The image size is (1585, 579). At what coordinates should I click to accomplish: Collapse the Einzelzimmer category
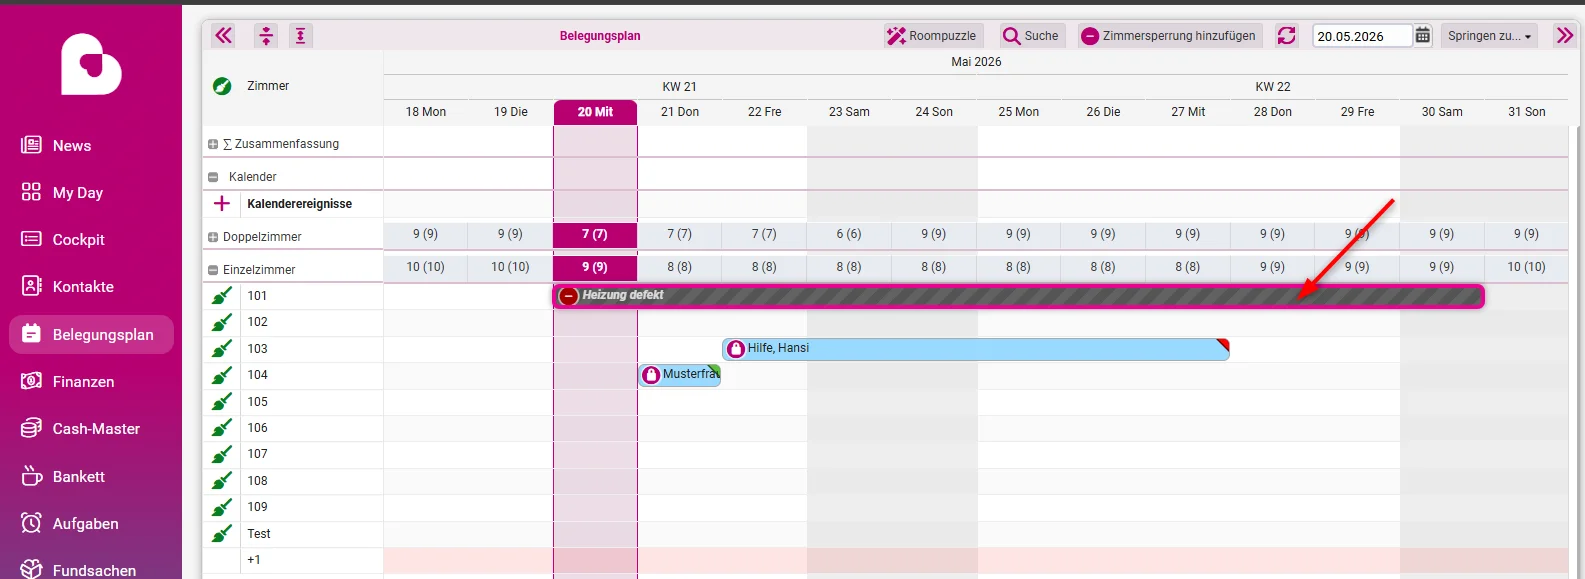pos(213,270)
